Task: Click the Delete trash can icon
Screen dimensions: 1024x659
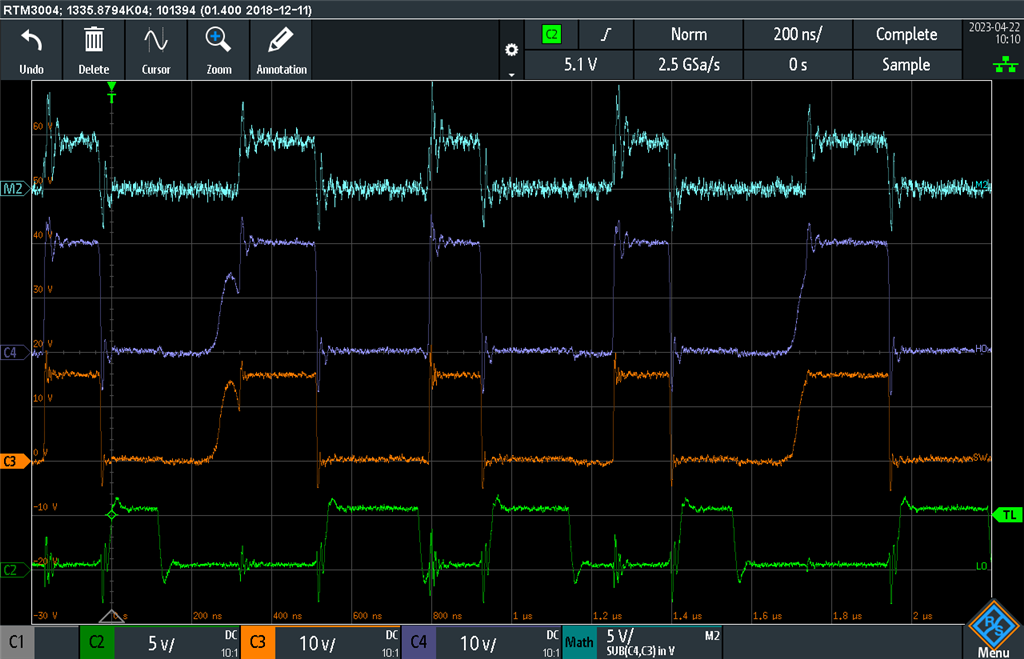Action: 93,40
